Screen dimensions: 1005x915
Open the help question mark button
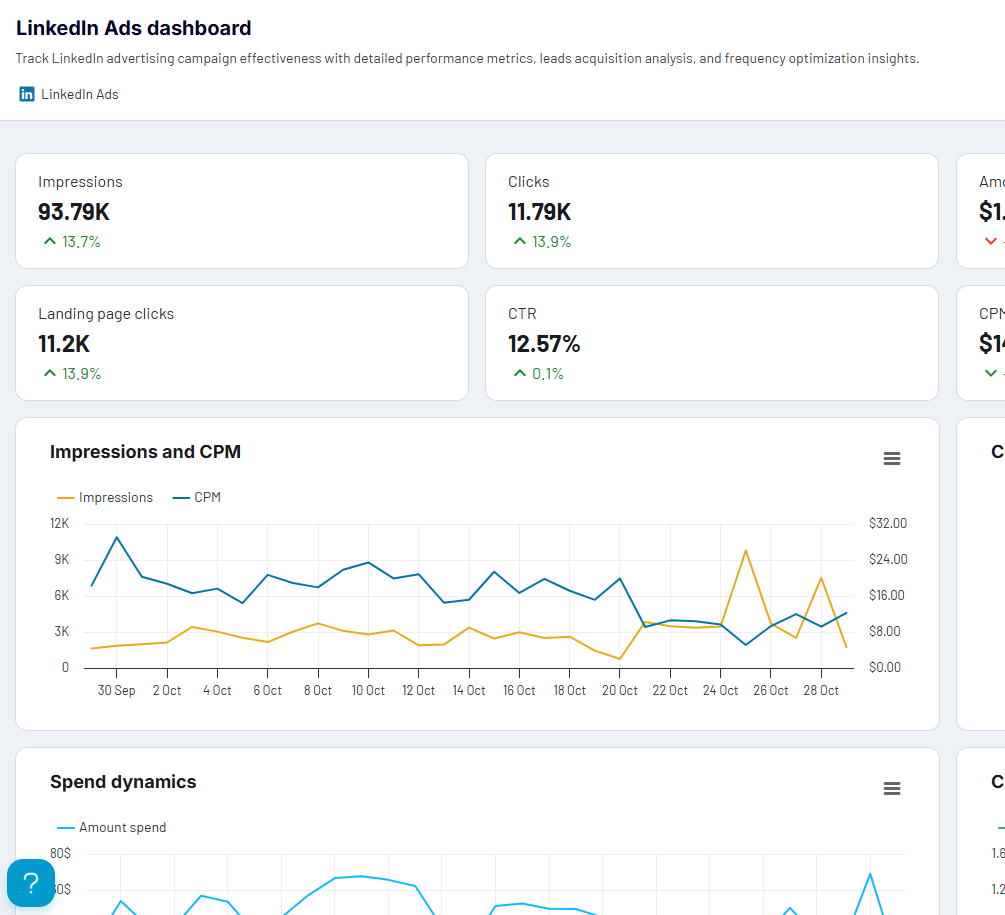[31, 883]
